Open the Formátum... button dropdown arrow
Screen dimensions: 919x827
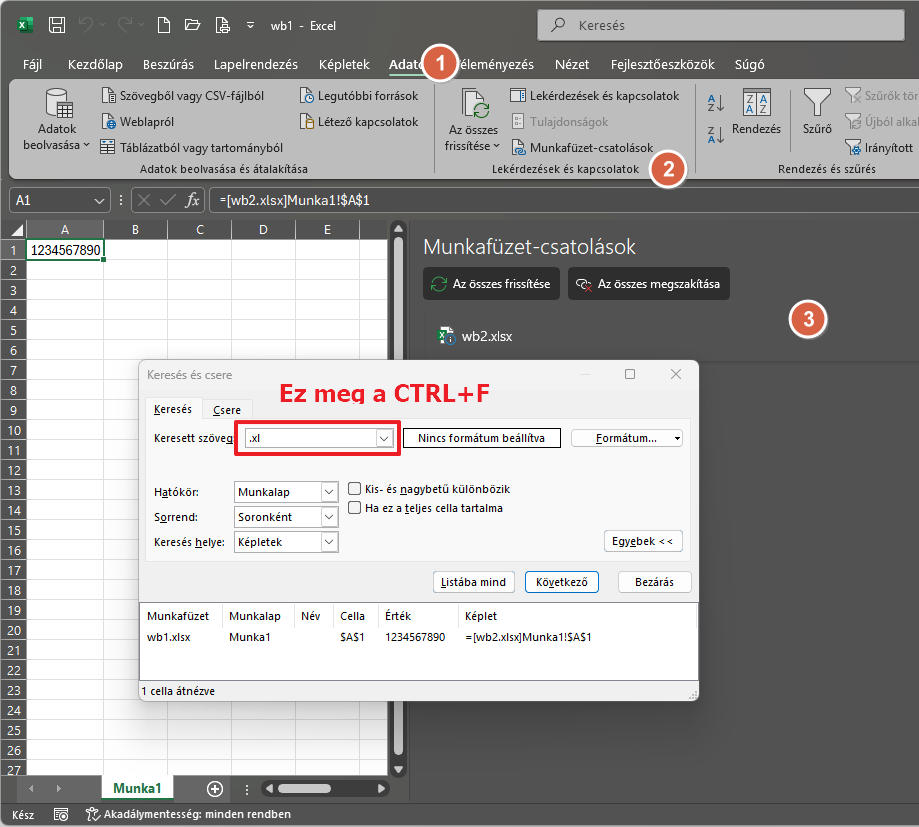click(x=677, y=438)
